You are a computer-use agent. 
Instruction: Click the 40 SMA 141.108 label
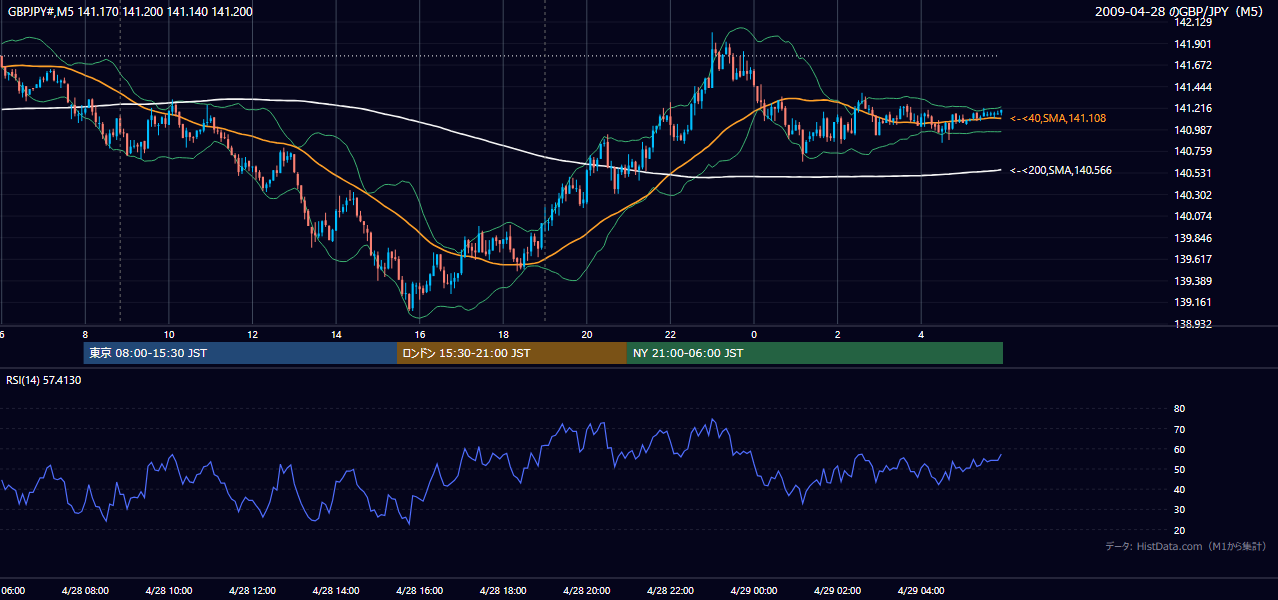pyautogui.click(x=1058, y=118)
